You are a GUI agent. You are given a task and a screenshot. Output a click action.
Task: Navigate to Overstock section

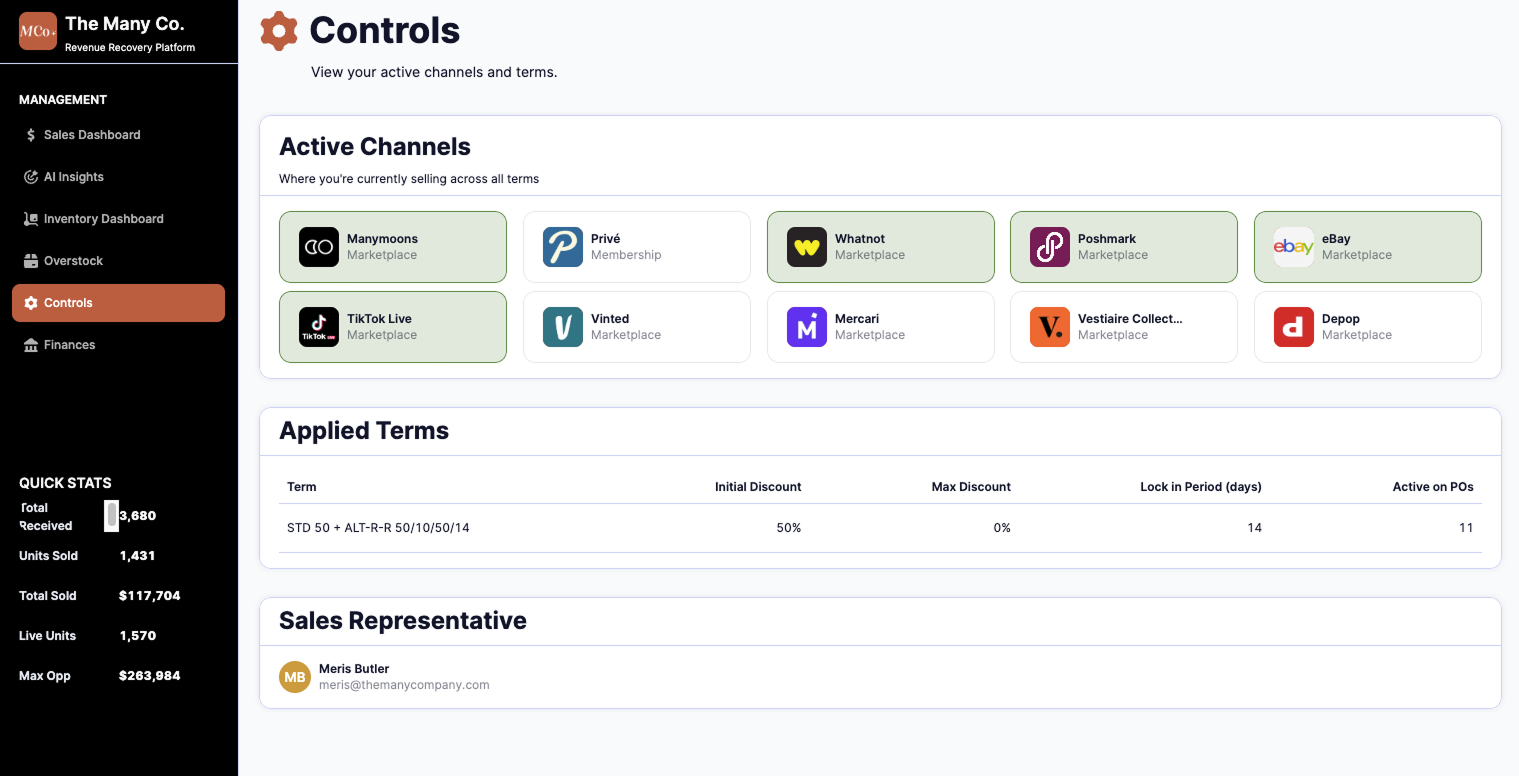point(118,261)
